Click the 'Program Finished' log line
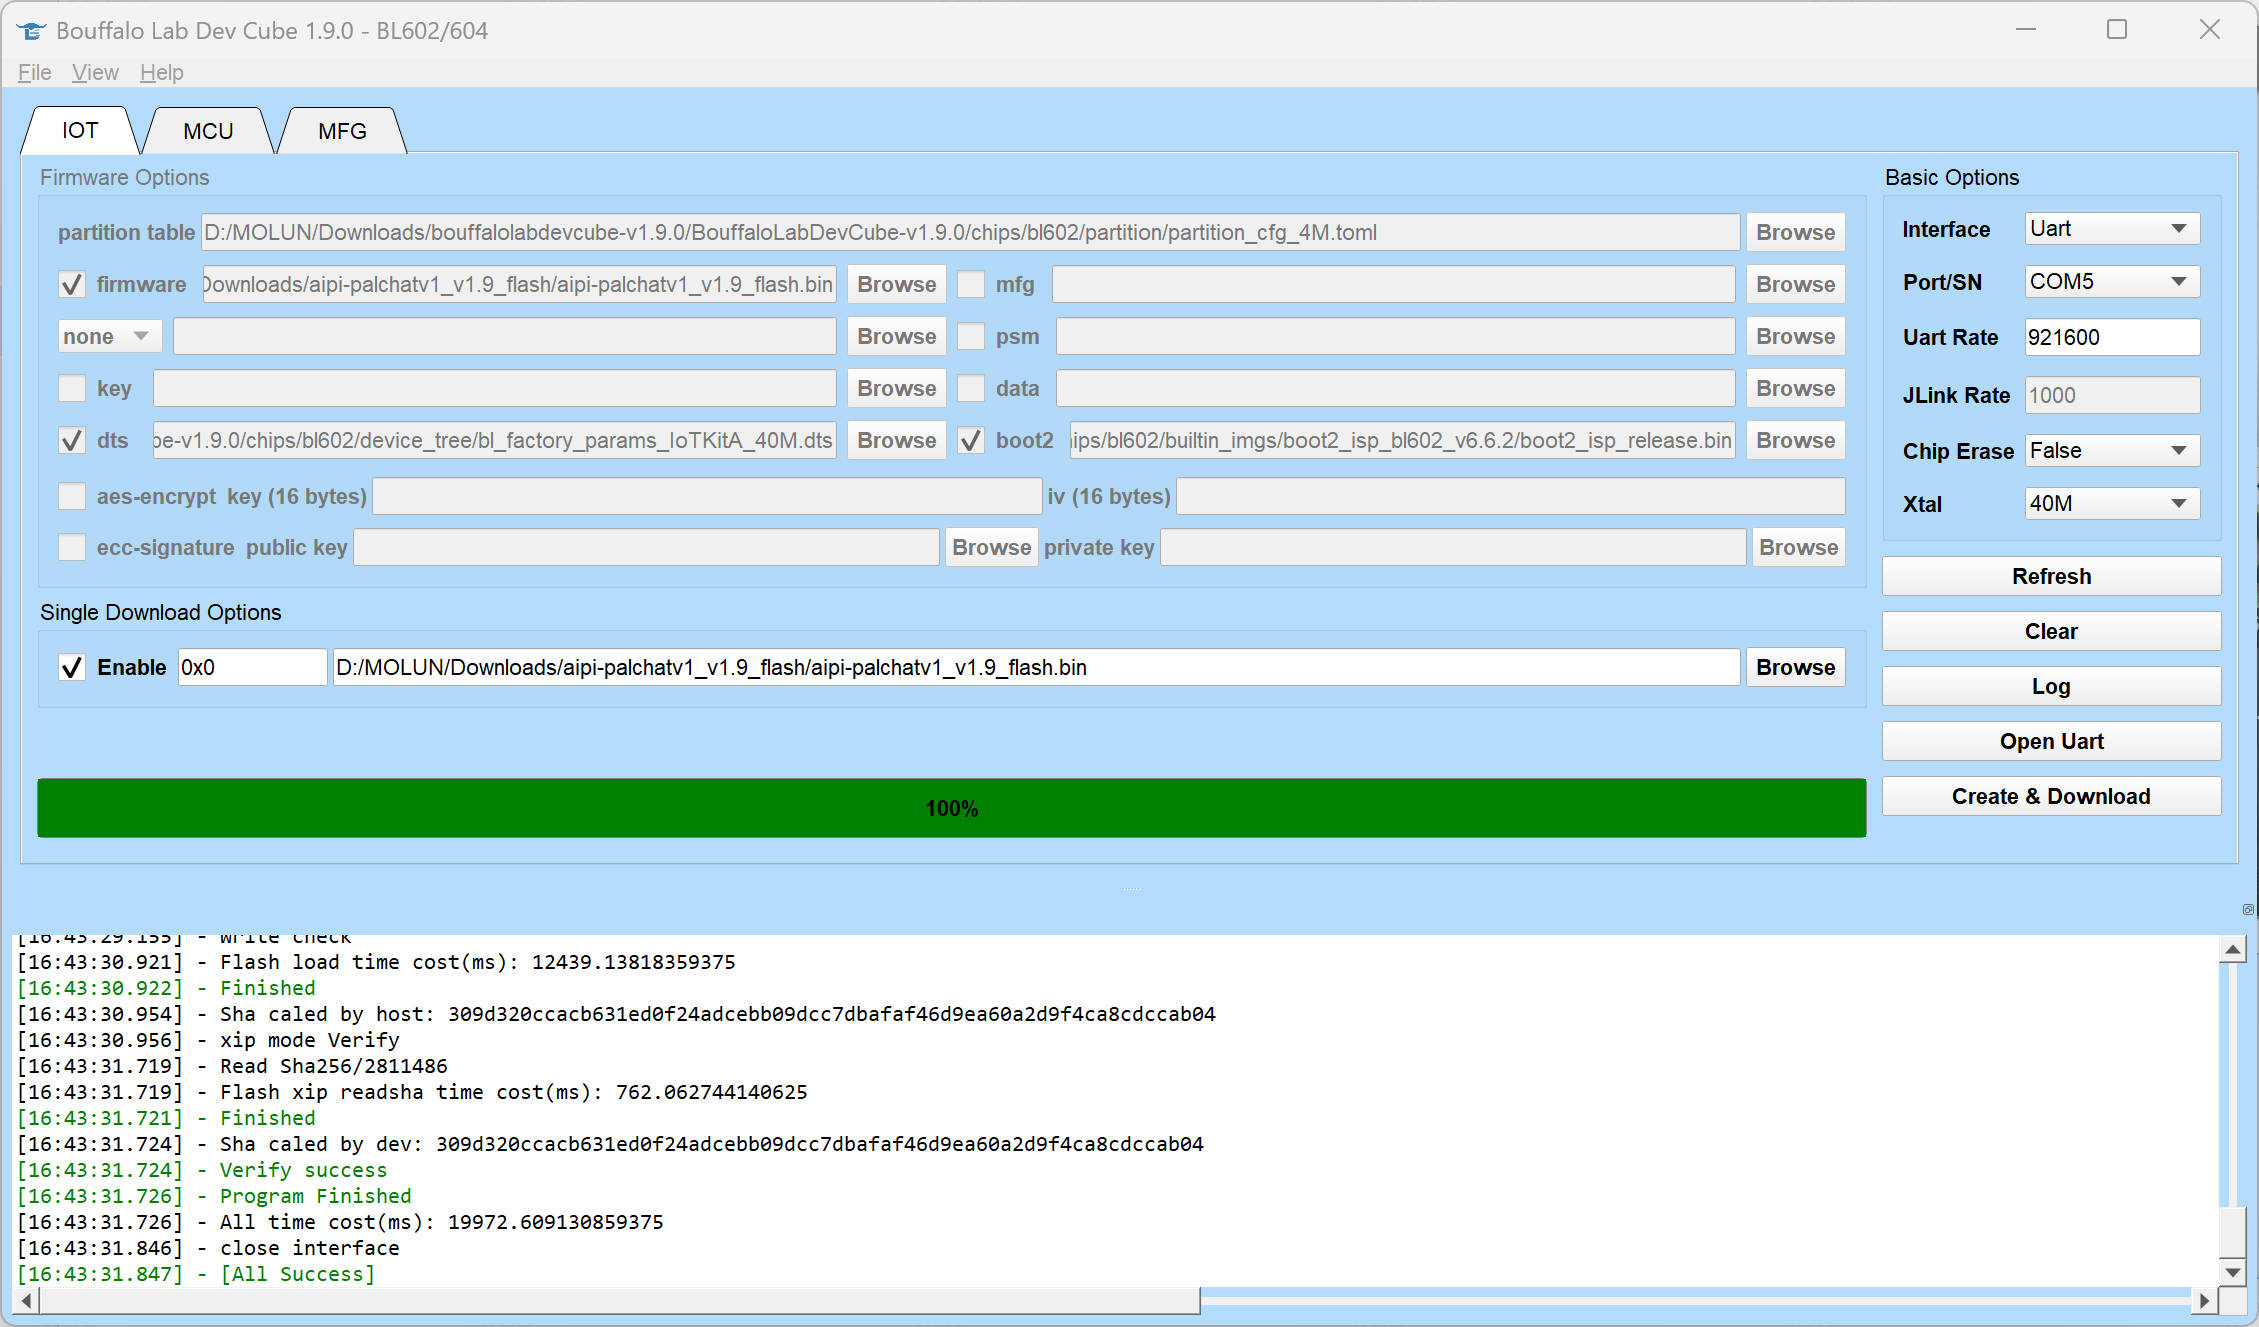 (x=214, y=1196)
